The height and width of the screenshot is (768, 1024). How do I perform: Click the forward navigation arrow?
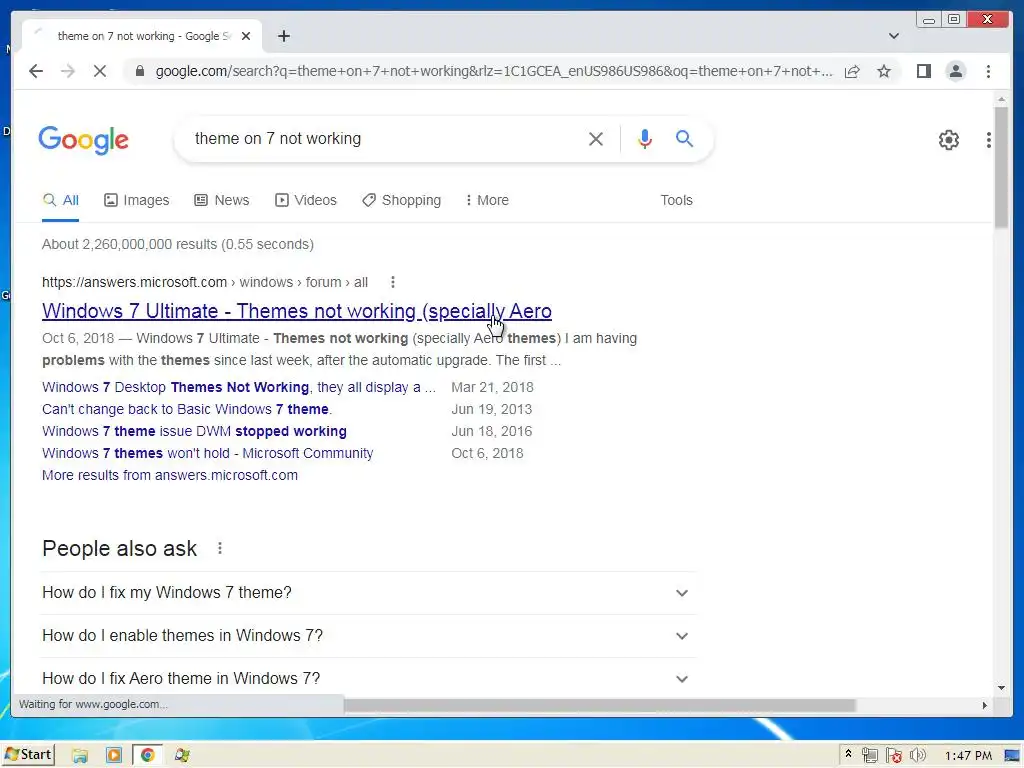click(68, 71)
